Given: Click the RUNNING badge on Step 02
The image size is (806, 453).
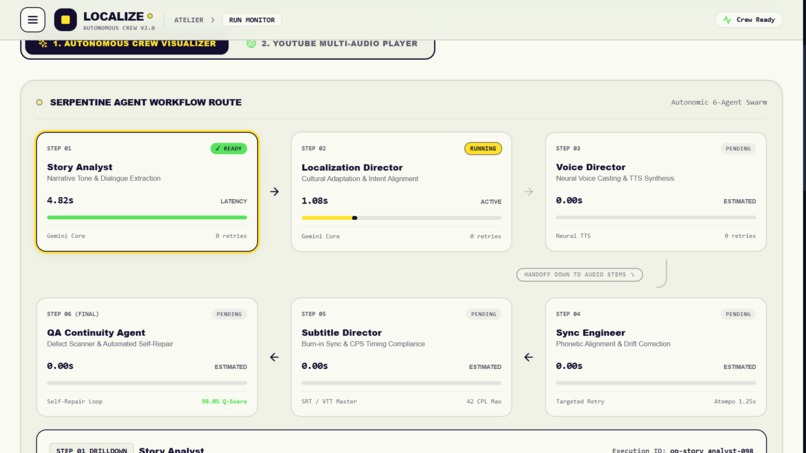Looking at the screenshot, I should (483, 149).
